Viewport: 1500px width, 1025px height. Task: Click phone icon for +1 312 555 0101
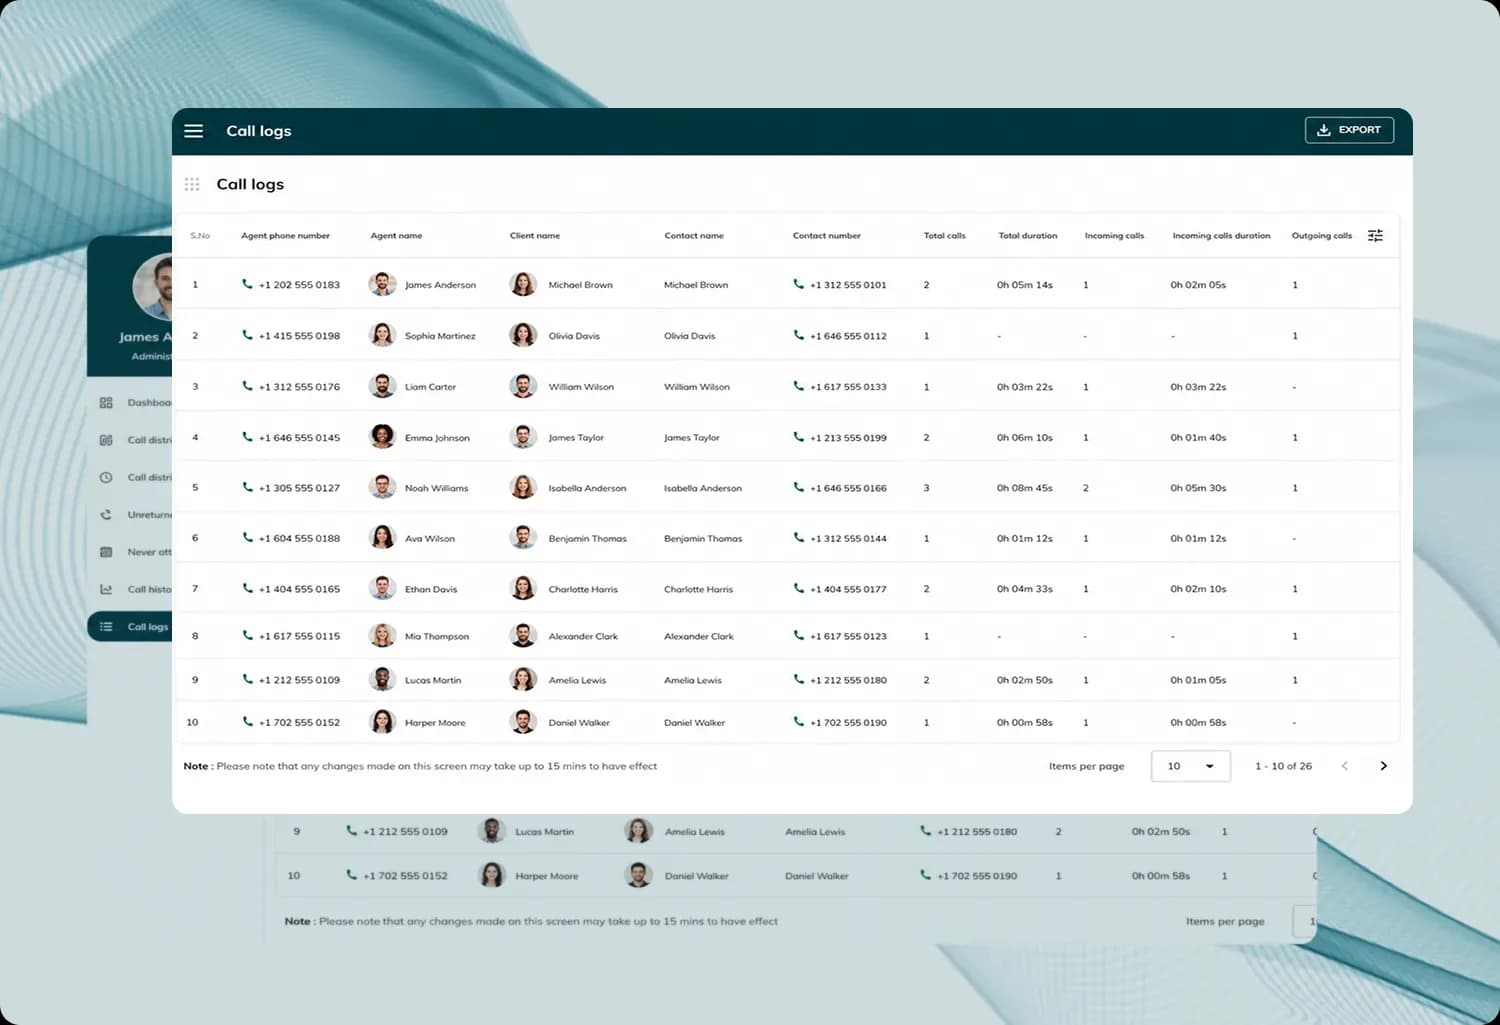click(798, 284)
